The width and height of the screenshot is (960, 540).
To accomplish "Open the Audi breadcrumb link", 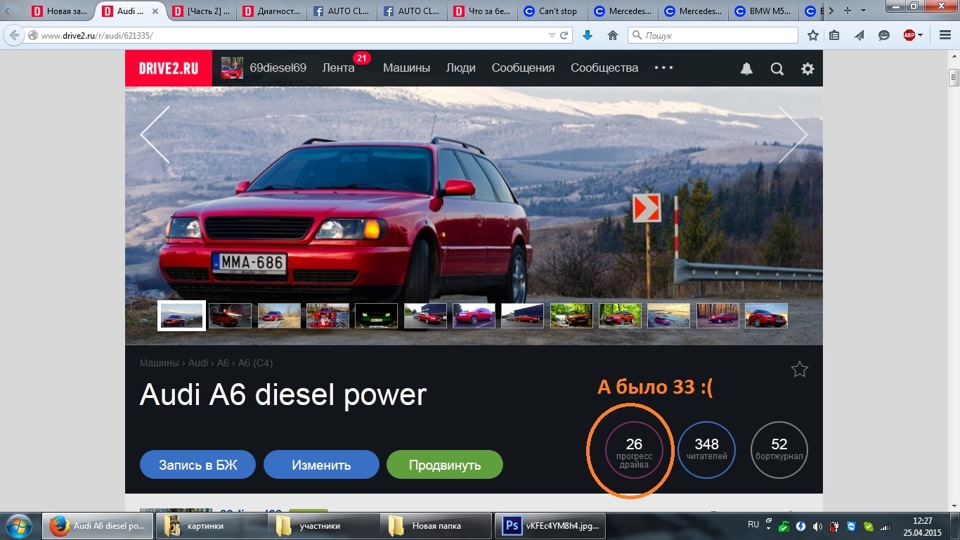I will (198, 363).
